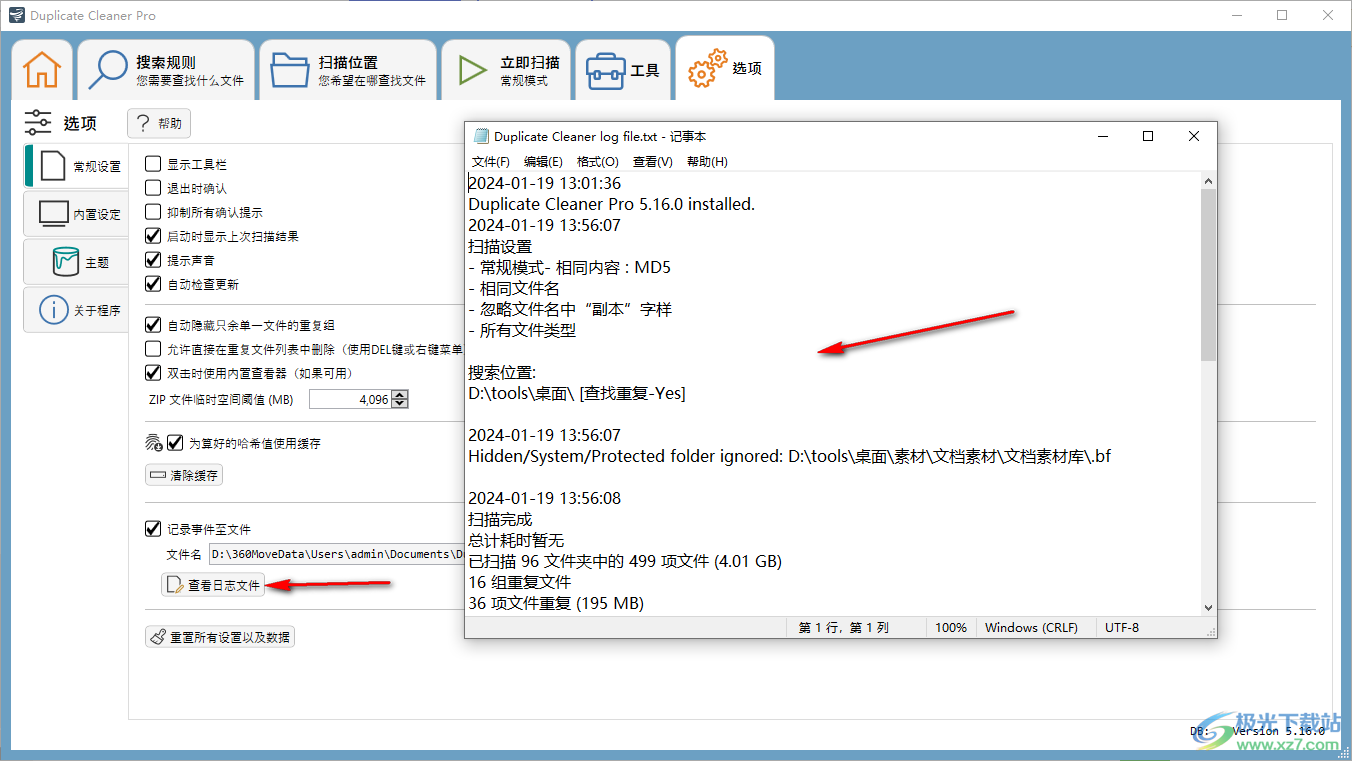Click Notepad scrollbar down arrow
Image resolution: width=1352 pixels, height=761 pixels.
[x=1208, y=607]
